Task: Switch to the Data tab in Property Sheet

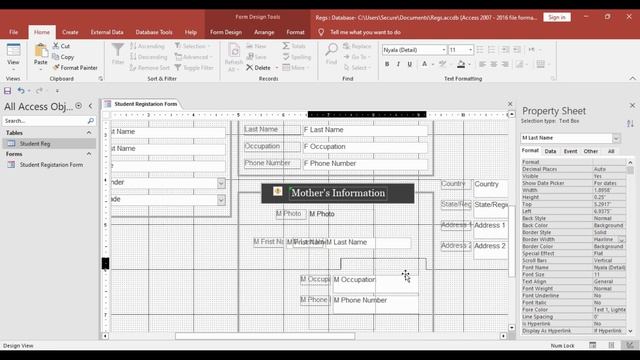Action: (x=550, y=151)
